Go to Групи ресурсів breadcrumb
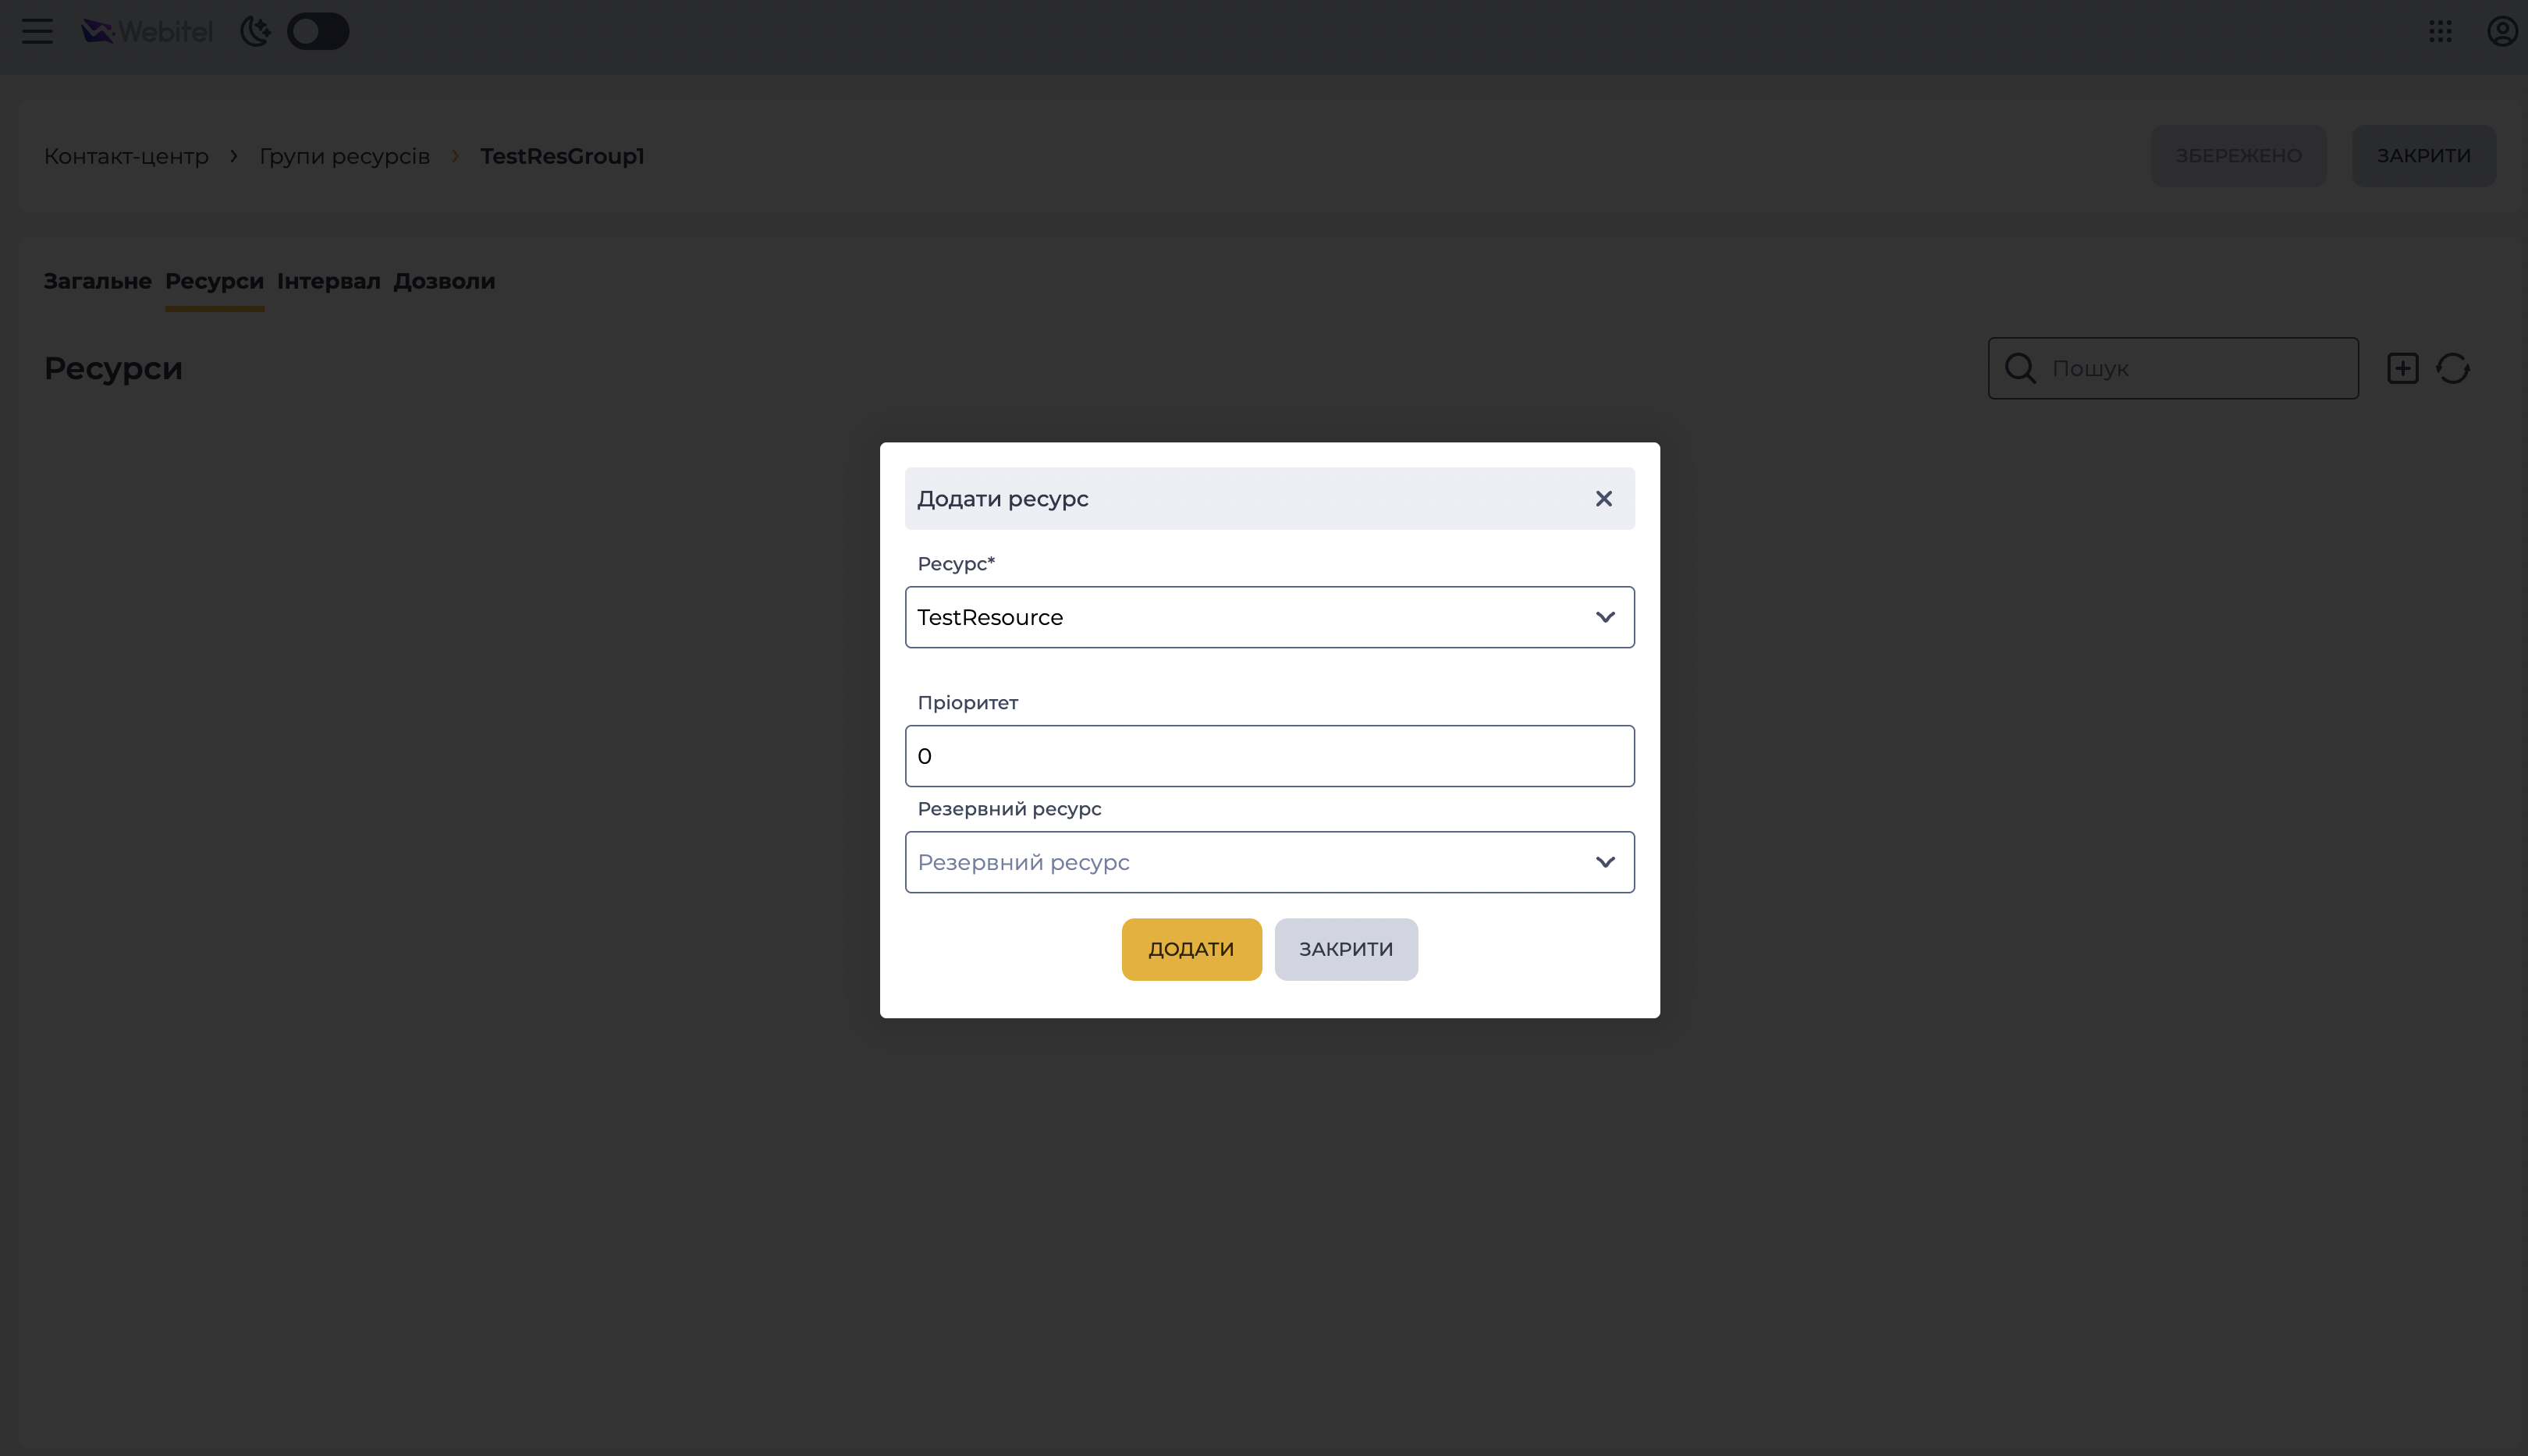 click(x=345, y=156)
